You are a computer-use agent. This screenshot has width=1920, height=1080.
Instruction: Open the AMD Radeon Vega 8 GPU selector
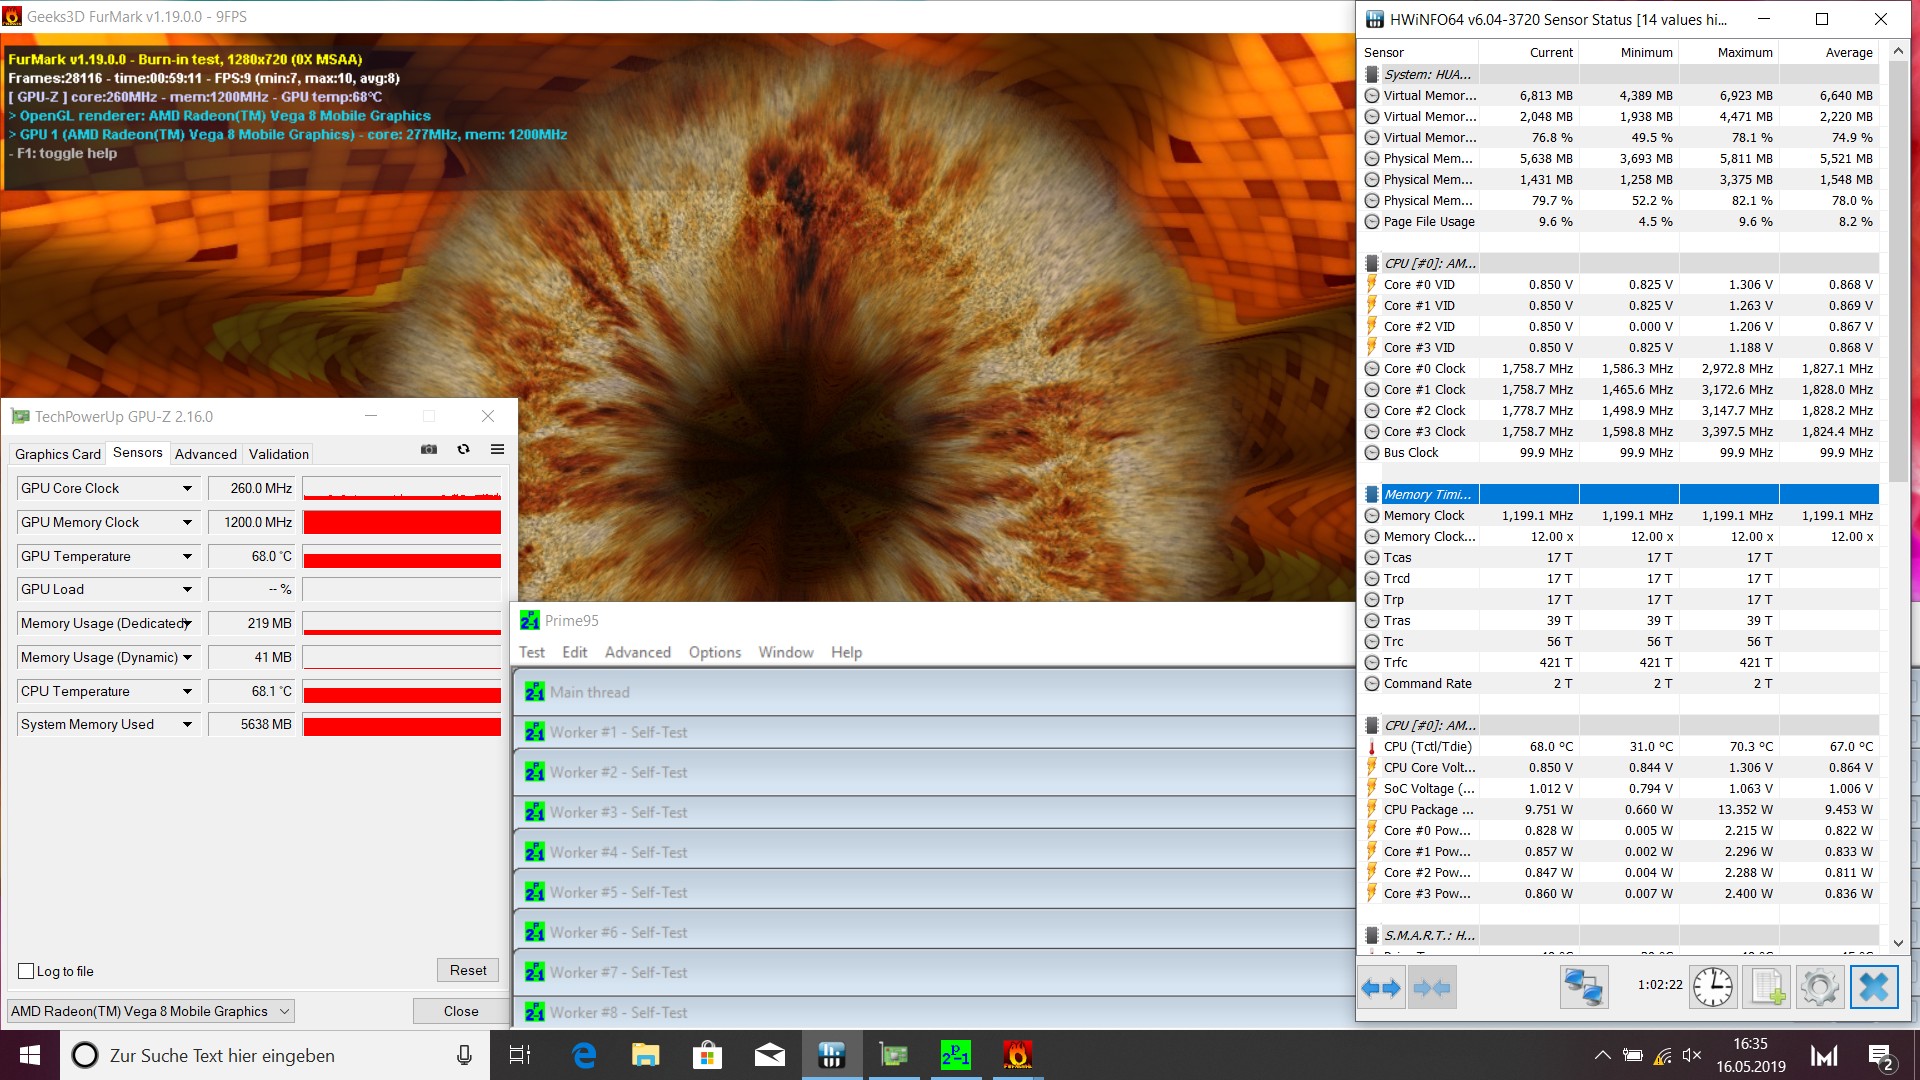(x=151, y=1011)
